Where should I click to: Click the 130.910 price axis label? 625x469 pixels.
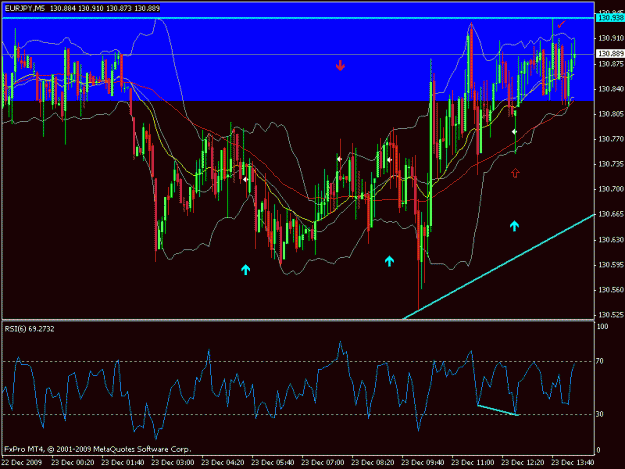click(x=611, y=38)
